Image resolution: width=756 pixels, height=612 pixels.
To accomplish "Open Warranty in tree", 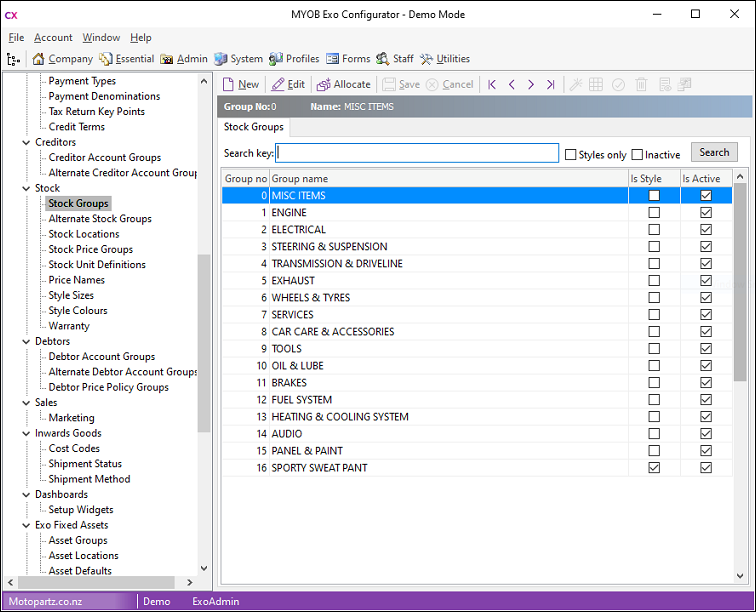I will click(69, 326).
